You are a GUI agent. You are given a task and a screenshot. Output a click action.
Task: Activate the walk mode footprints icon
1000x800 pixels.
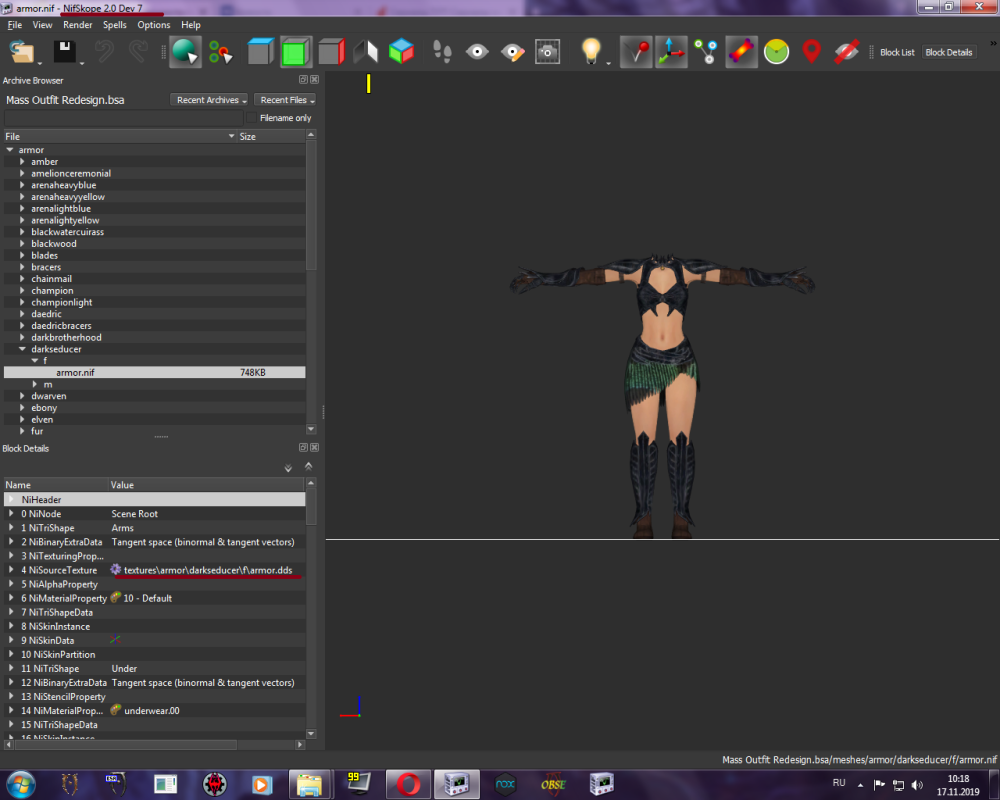click(x=442, y=52)
